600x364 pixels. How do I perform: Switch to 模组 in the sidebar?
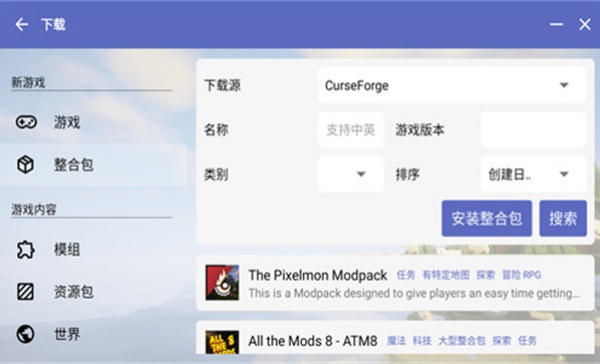(93, 250)
